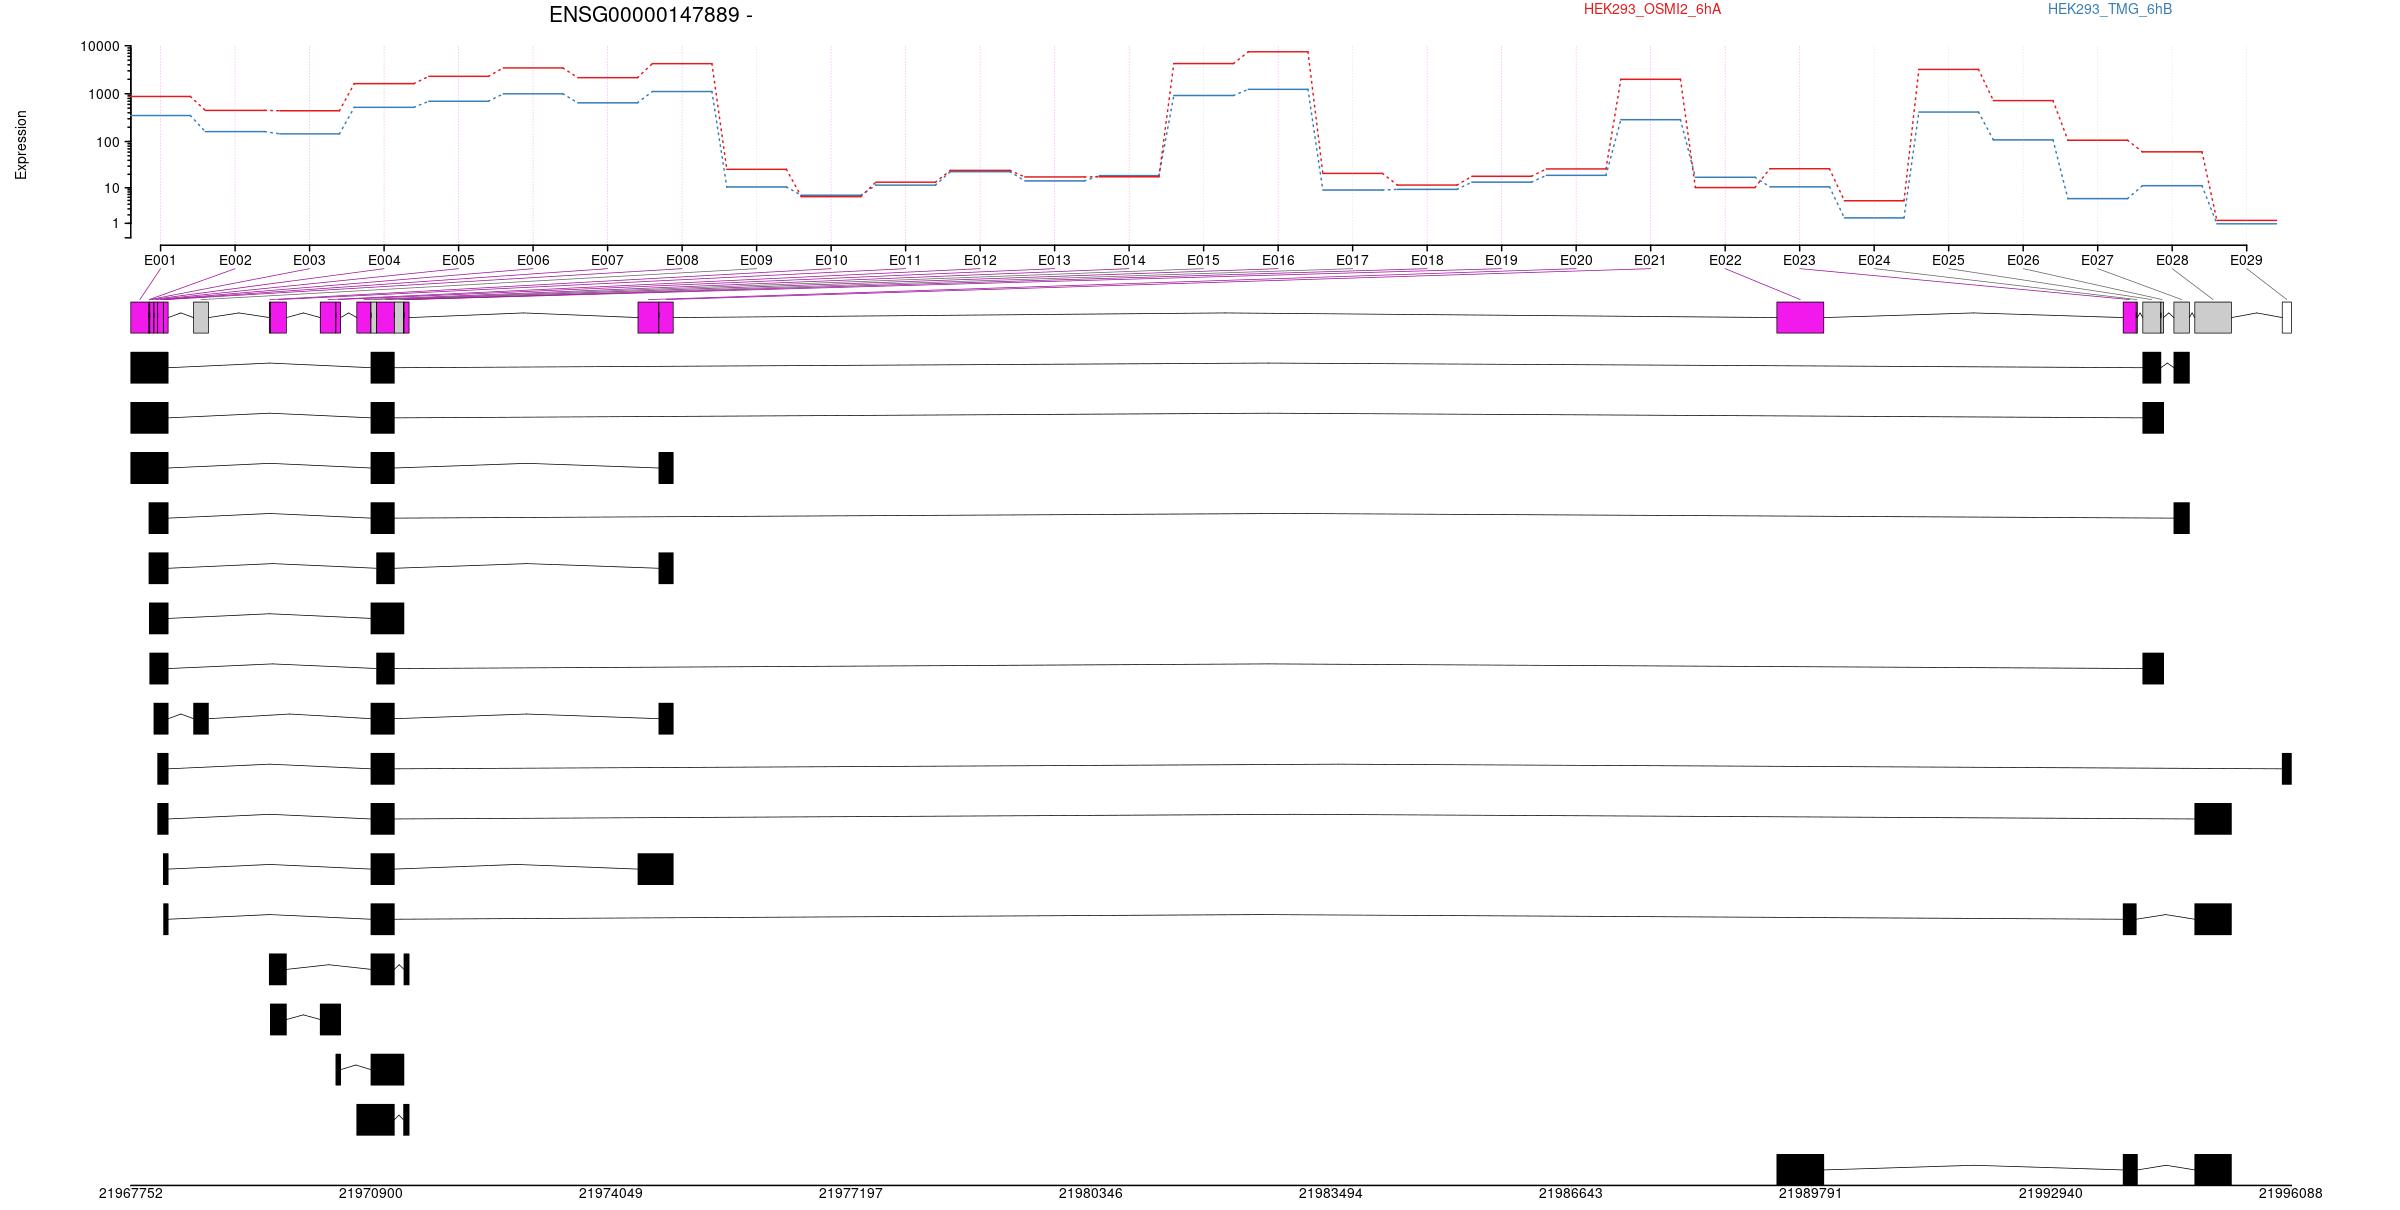Image resolution: width=2400 pixels, height=1210 pixels.
Task: Click genomic coordinate 21970900
Action: pos(371,1193)
